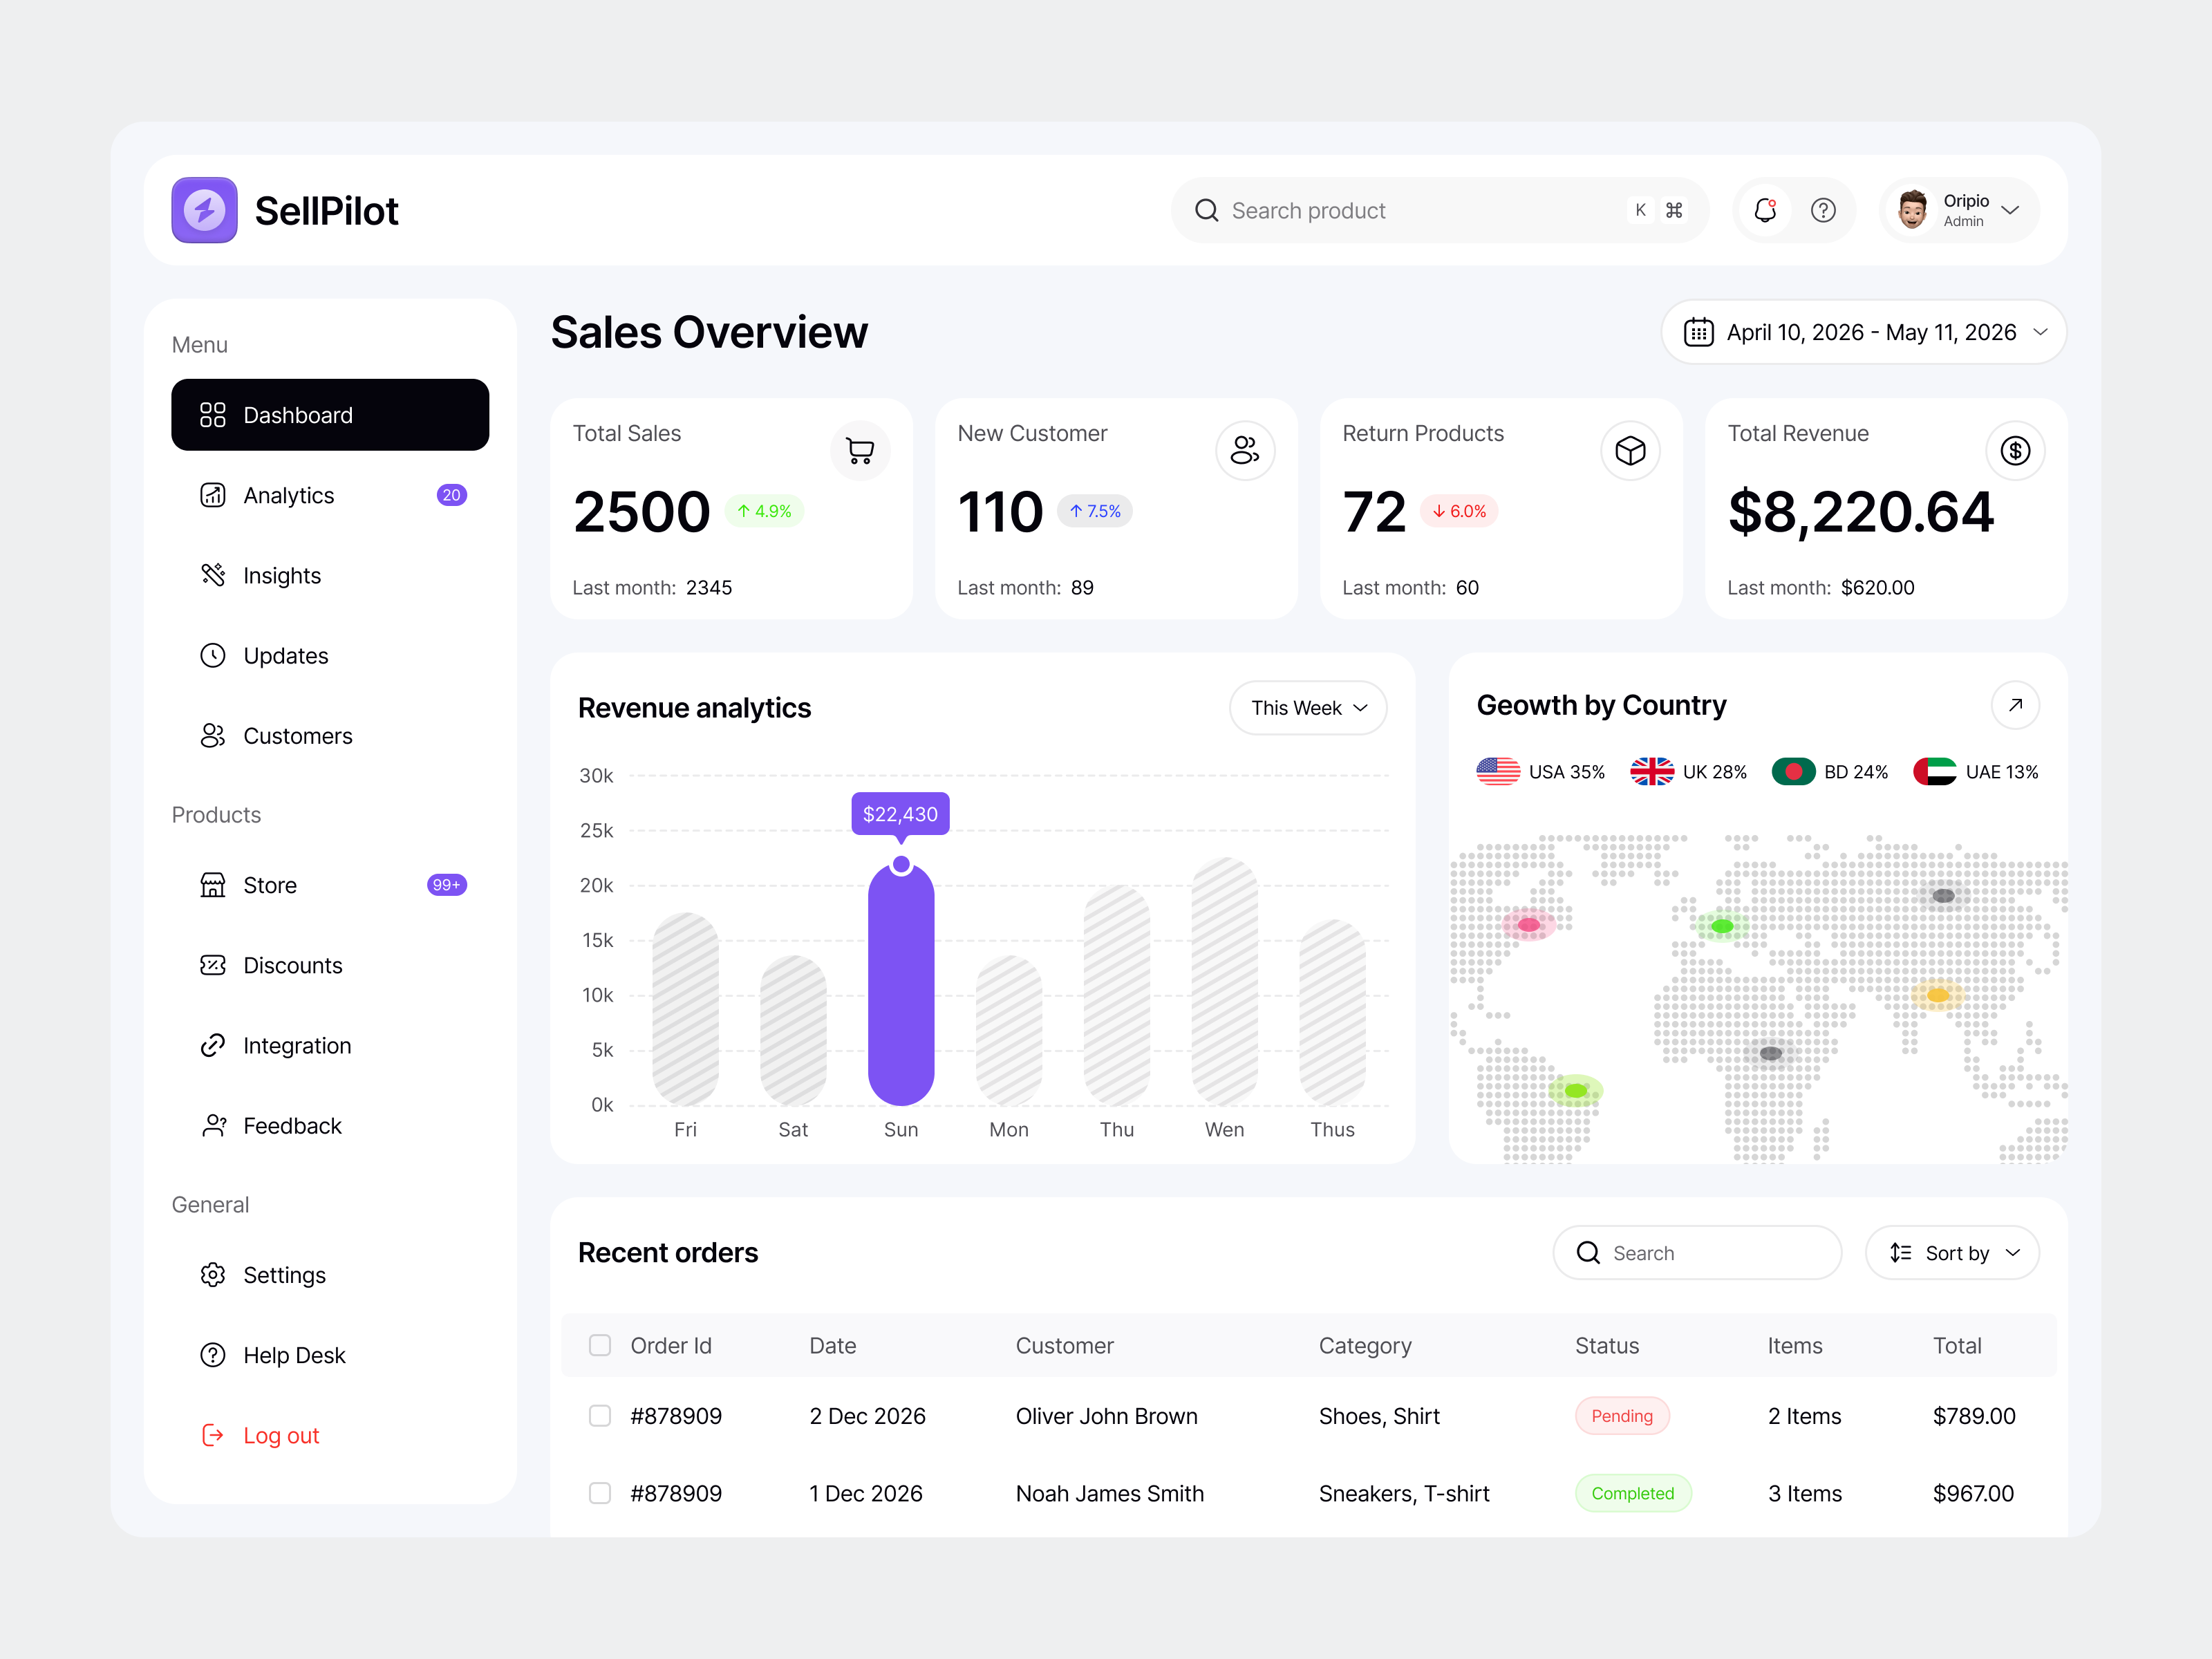
Task: Open Growth by Country via the arrow icon
Action: point(2016,705)
